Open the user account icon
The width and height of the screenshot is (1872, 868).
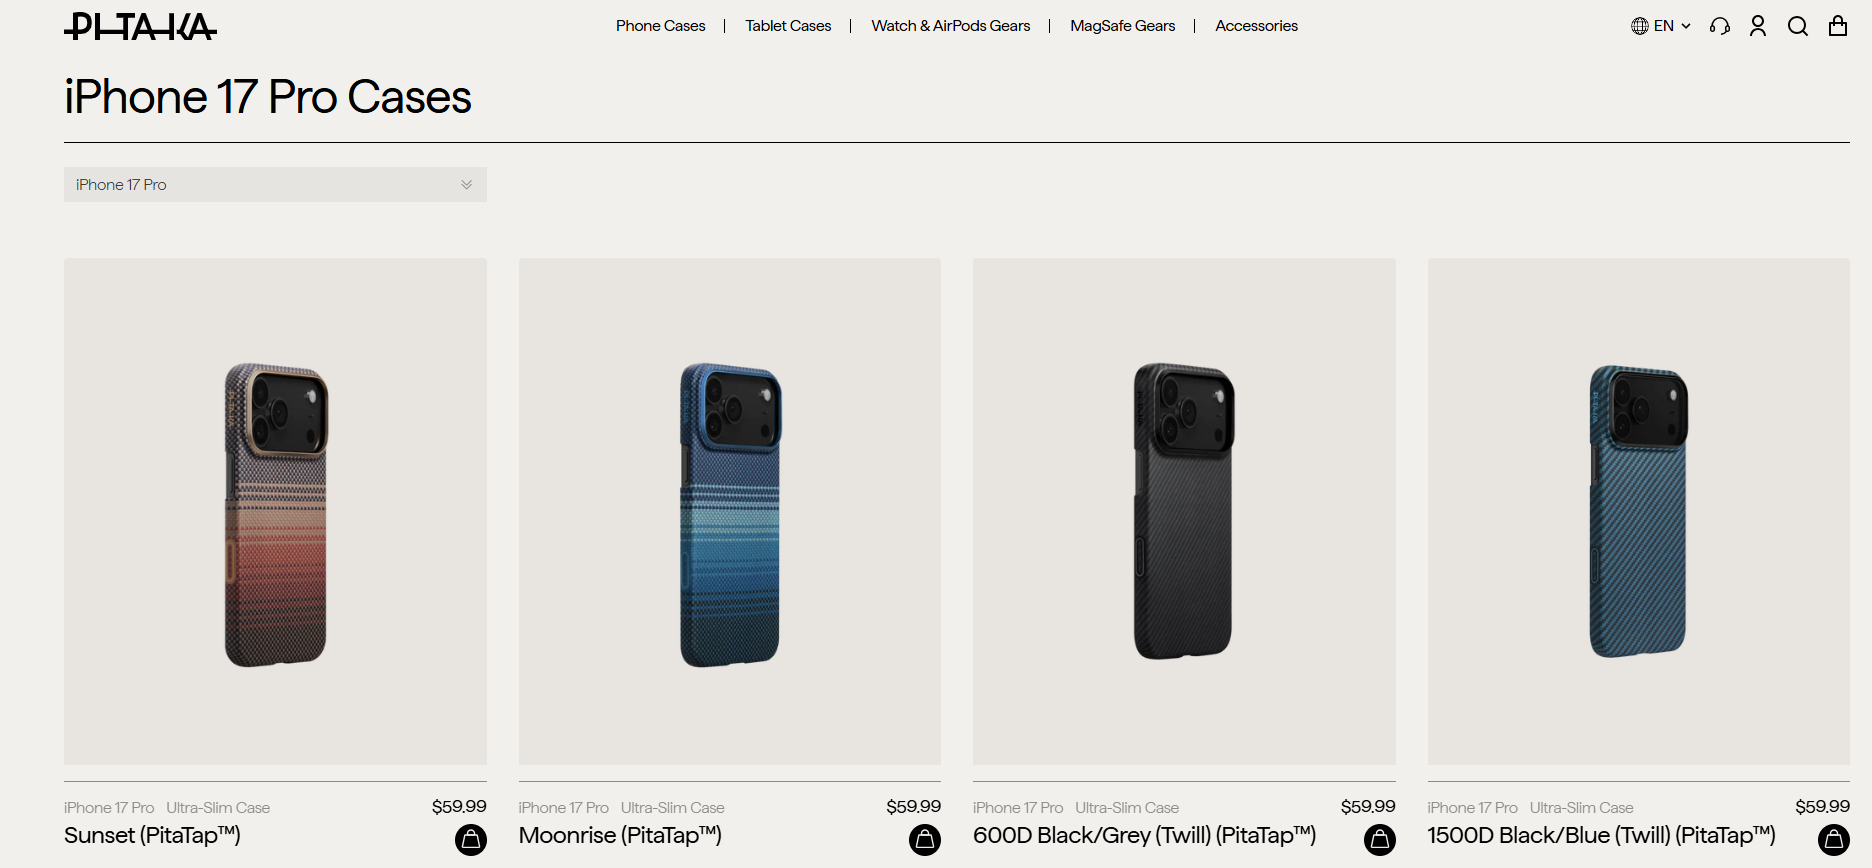pyautogui.click(x=1758, y=26)
